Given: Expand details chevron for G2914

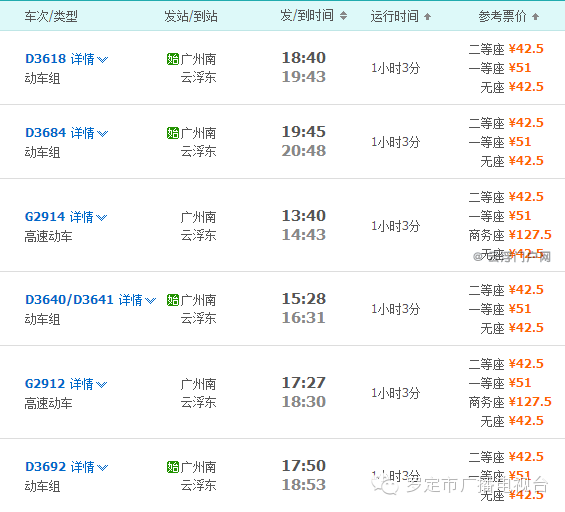Looking at the screenshot, I should pyautogui.click(x=102, y=217).
